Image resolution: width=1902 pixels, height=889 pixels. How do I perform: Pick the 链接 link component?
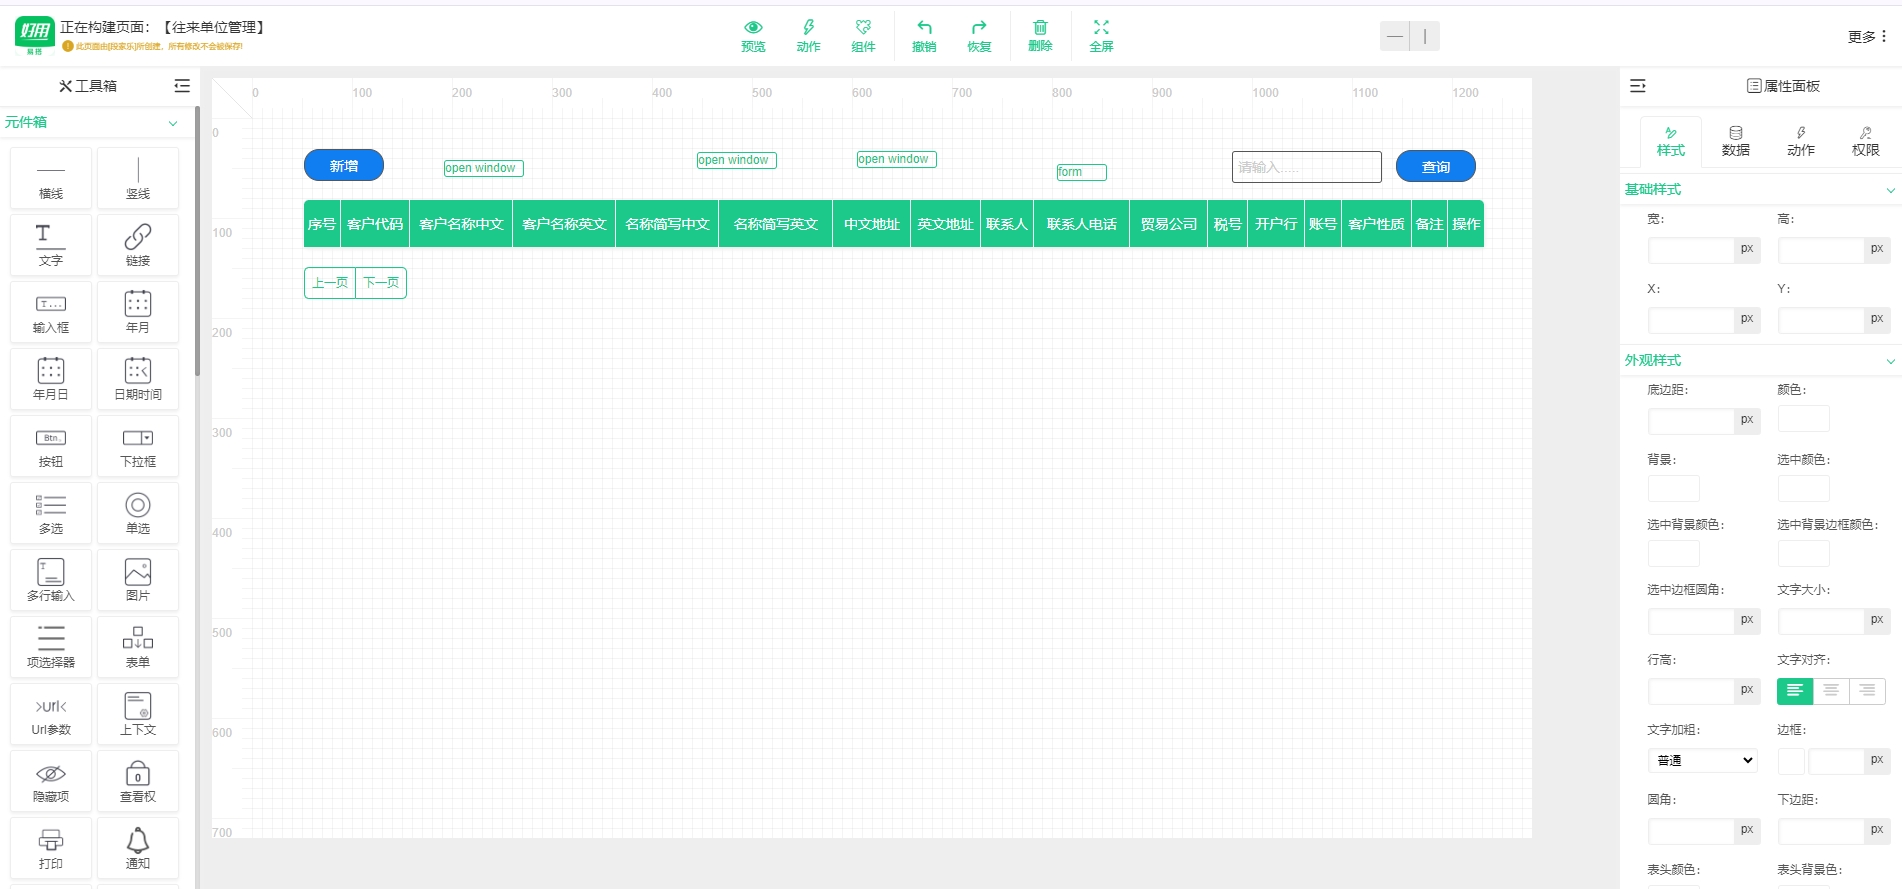click(x=138, y=245)
